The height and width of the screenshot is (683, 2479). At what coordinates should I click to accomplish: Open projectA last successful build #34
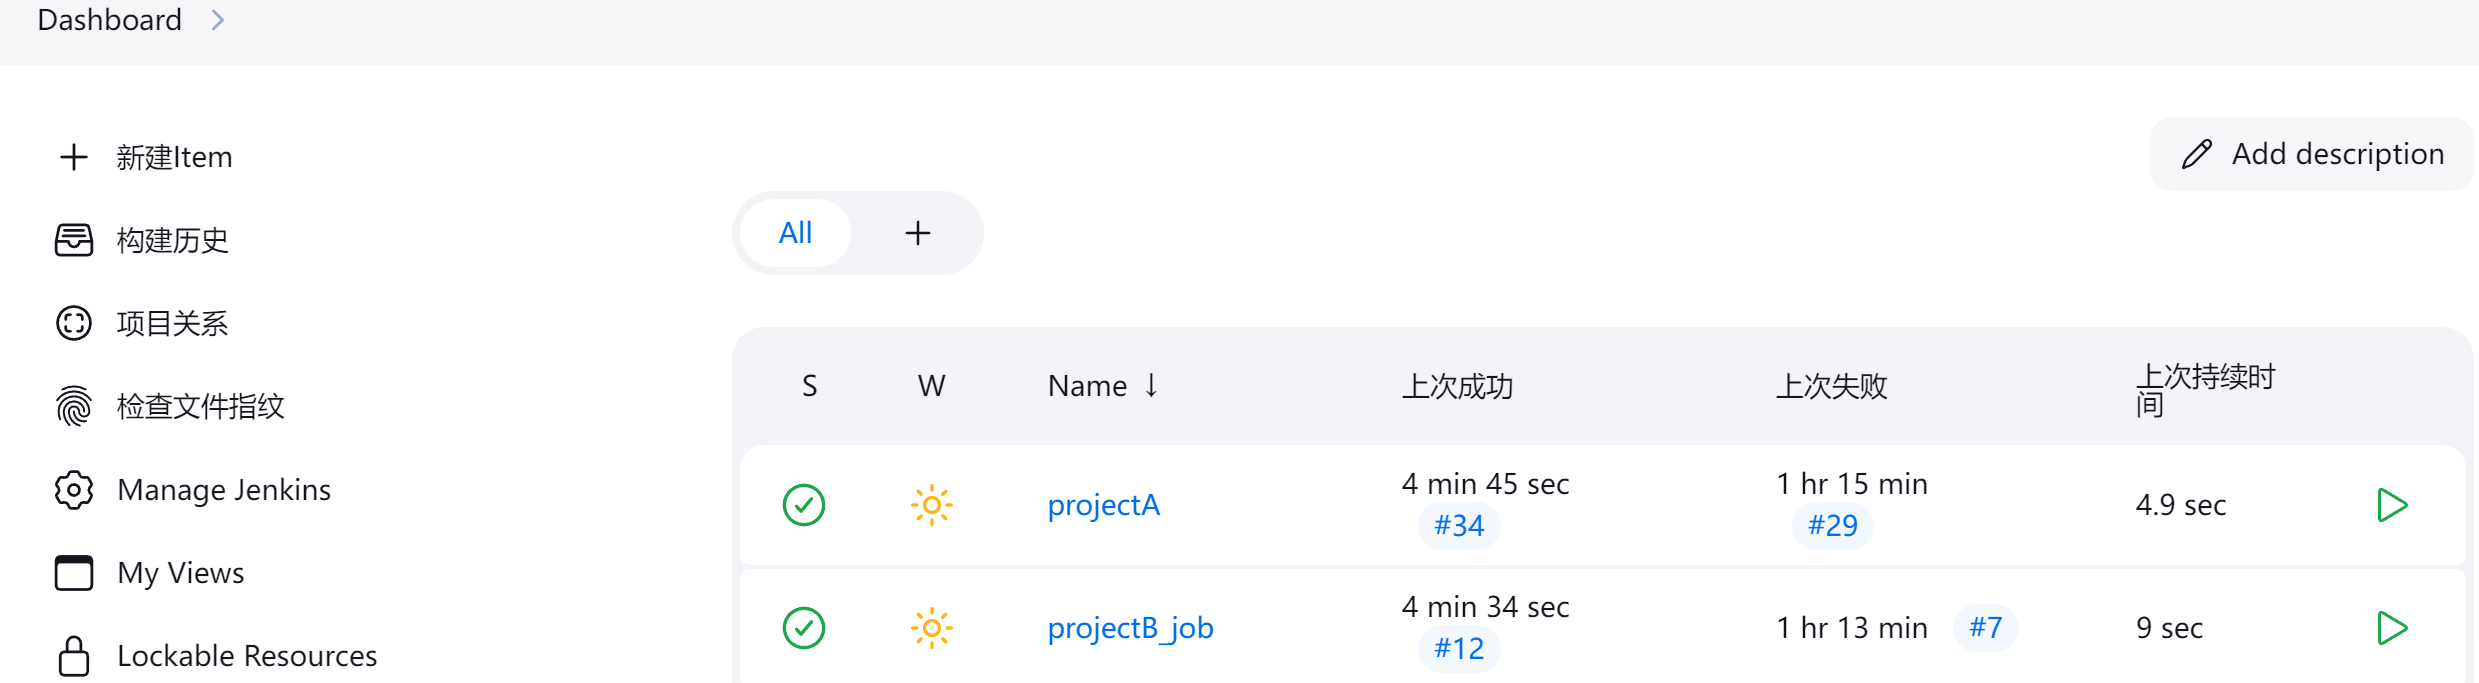1459,526
